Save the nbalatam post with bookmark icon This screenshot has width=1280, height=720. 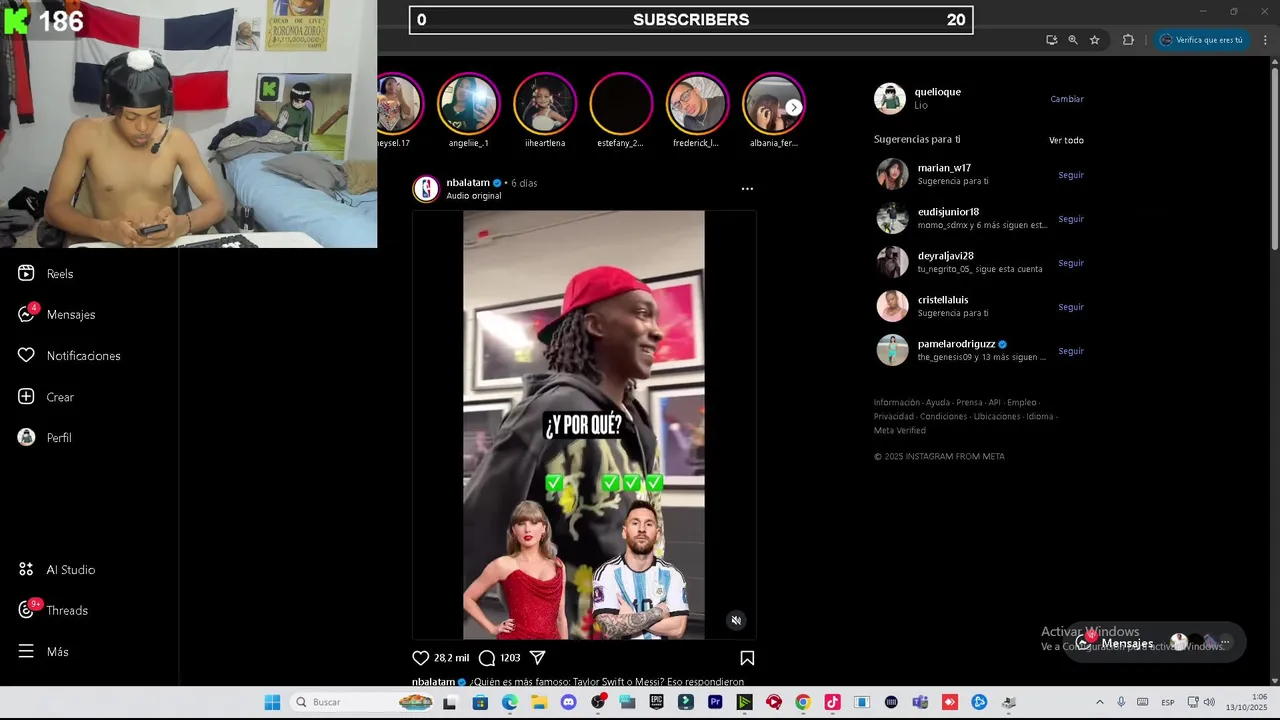tap(747, 658)
